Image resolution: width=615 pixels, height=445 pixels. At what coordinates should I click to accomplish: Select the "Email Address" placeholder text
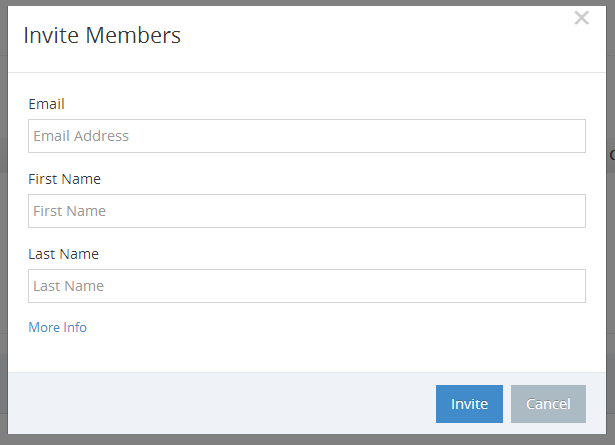(81, 136)
